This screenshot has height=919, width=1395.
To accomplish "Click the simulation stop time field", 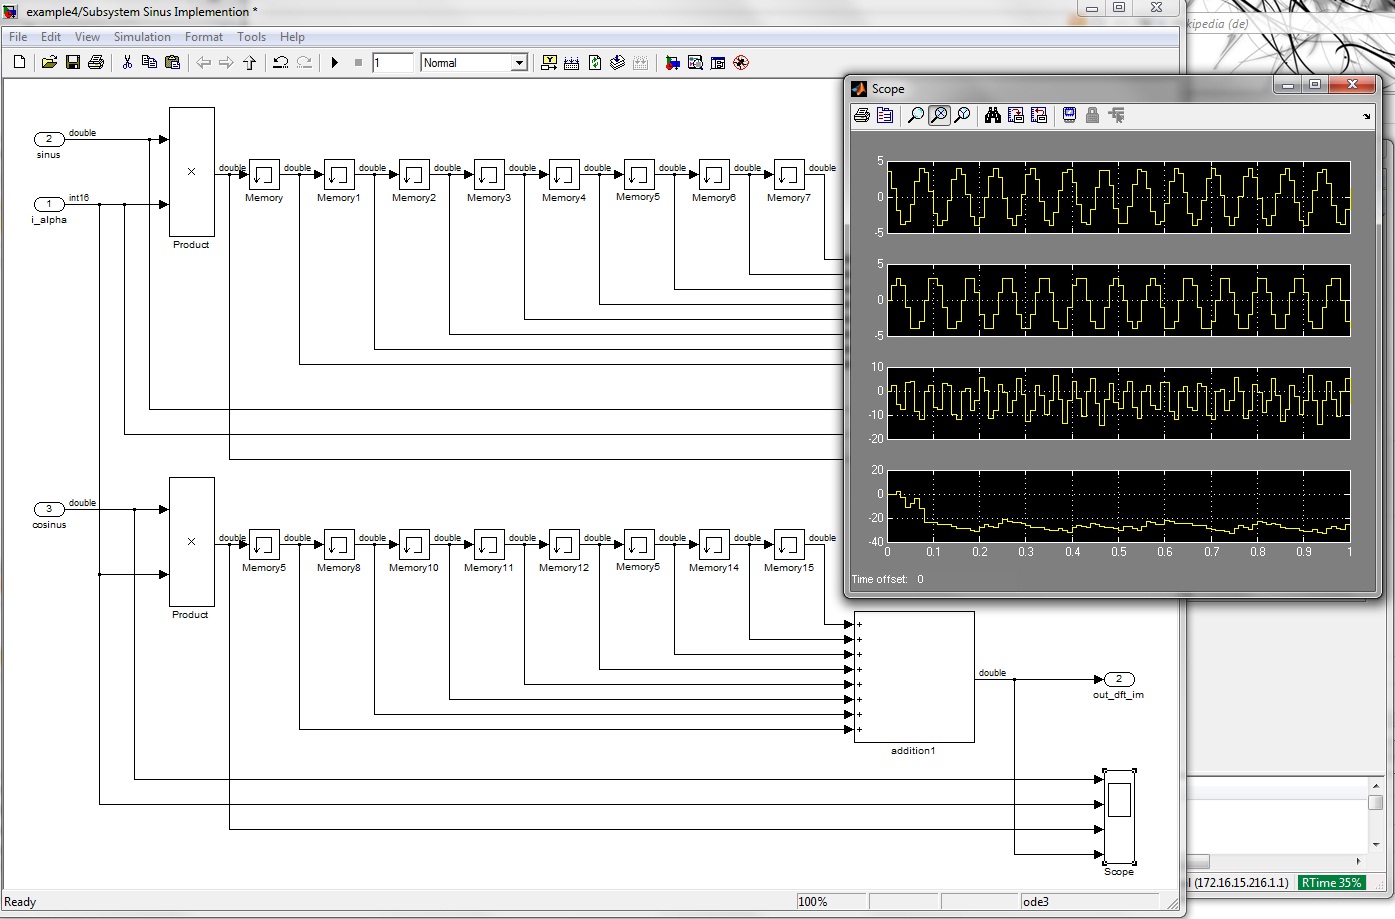I will (x=392, y=63).
